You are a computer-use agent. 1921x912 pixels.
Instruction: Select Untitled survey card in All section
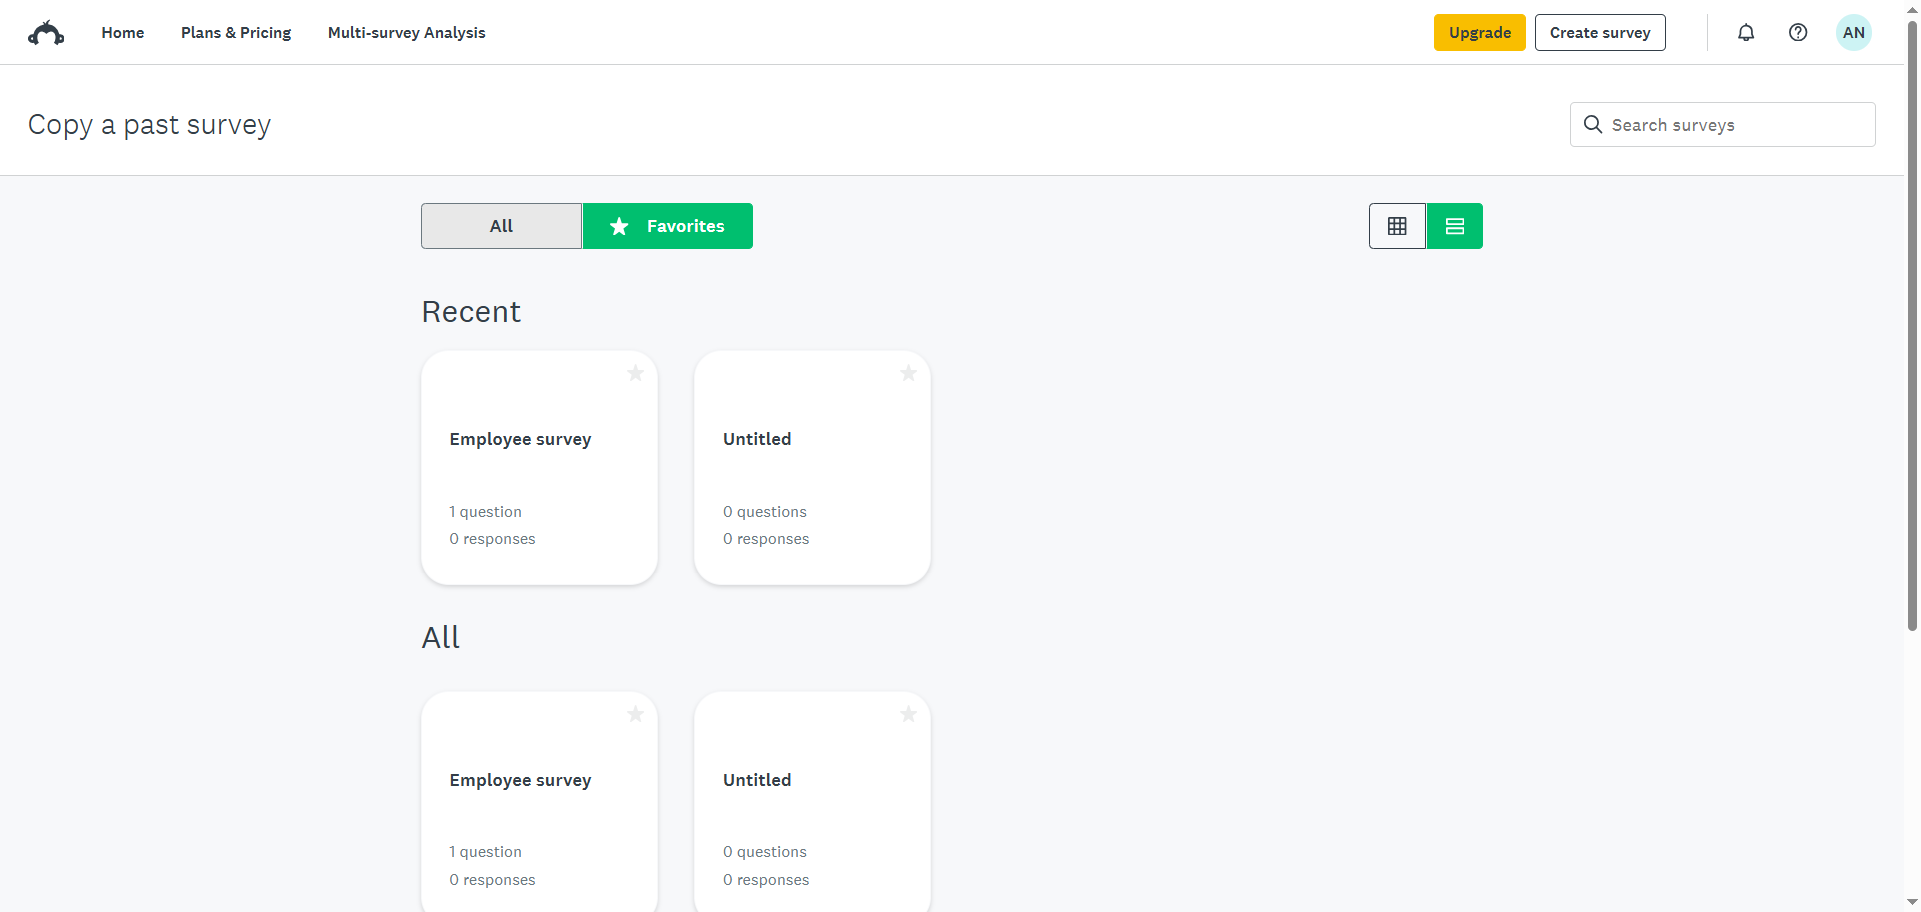812,801
